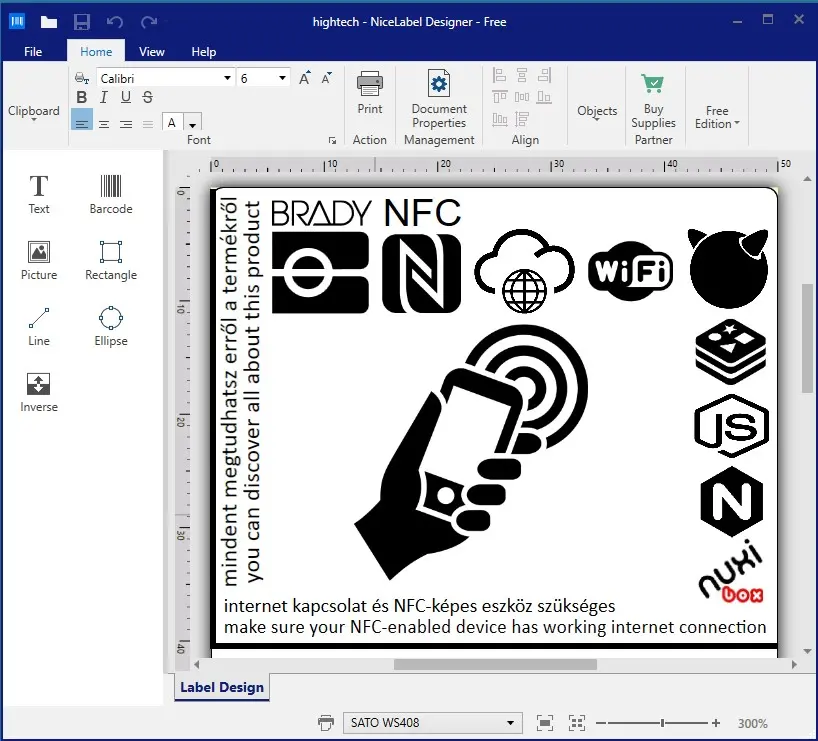Click the Open folder icon in title bar
Screen dimensions: 818x741
point(49,21)
